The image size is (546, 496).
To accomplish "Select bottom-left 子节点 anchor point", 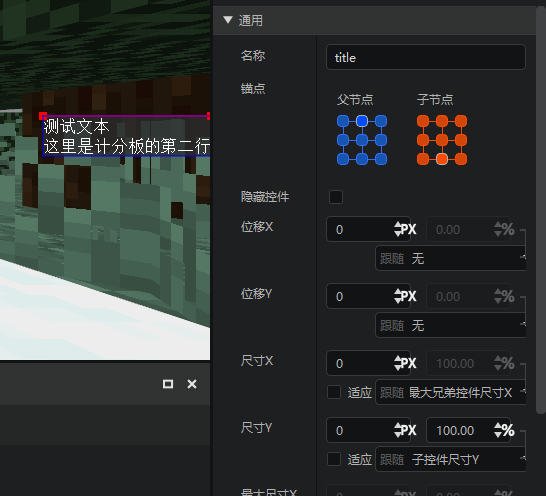I will (423, 159).
